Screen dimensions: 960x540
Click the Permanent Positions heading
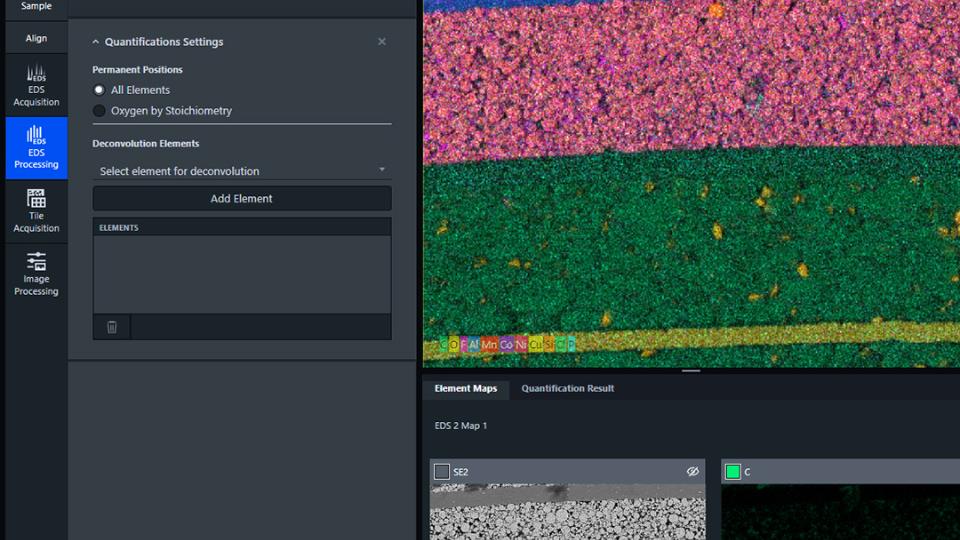[x=137, y=70]
